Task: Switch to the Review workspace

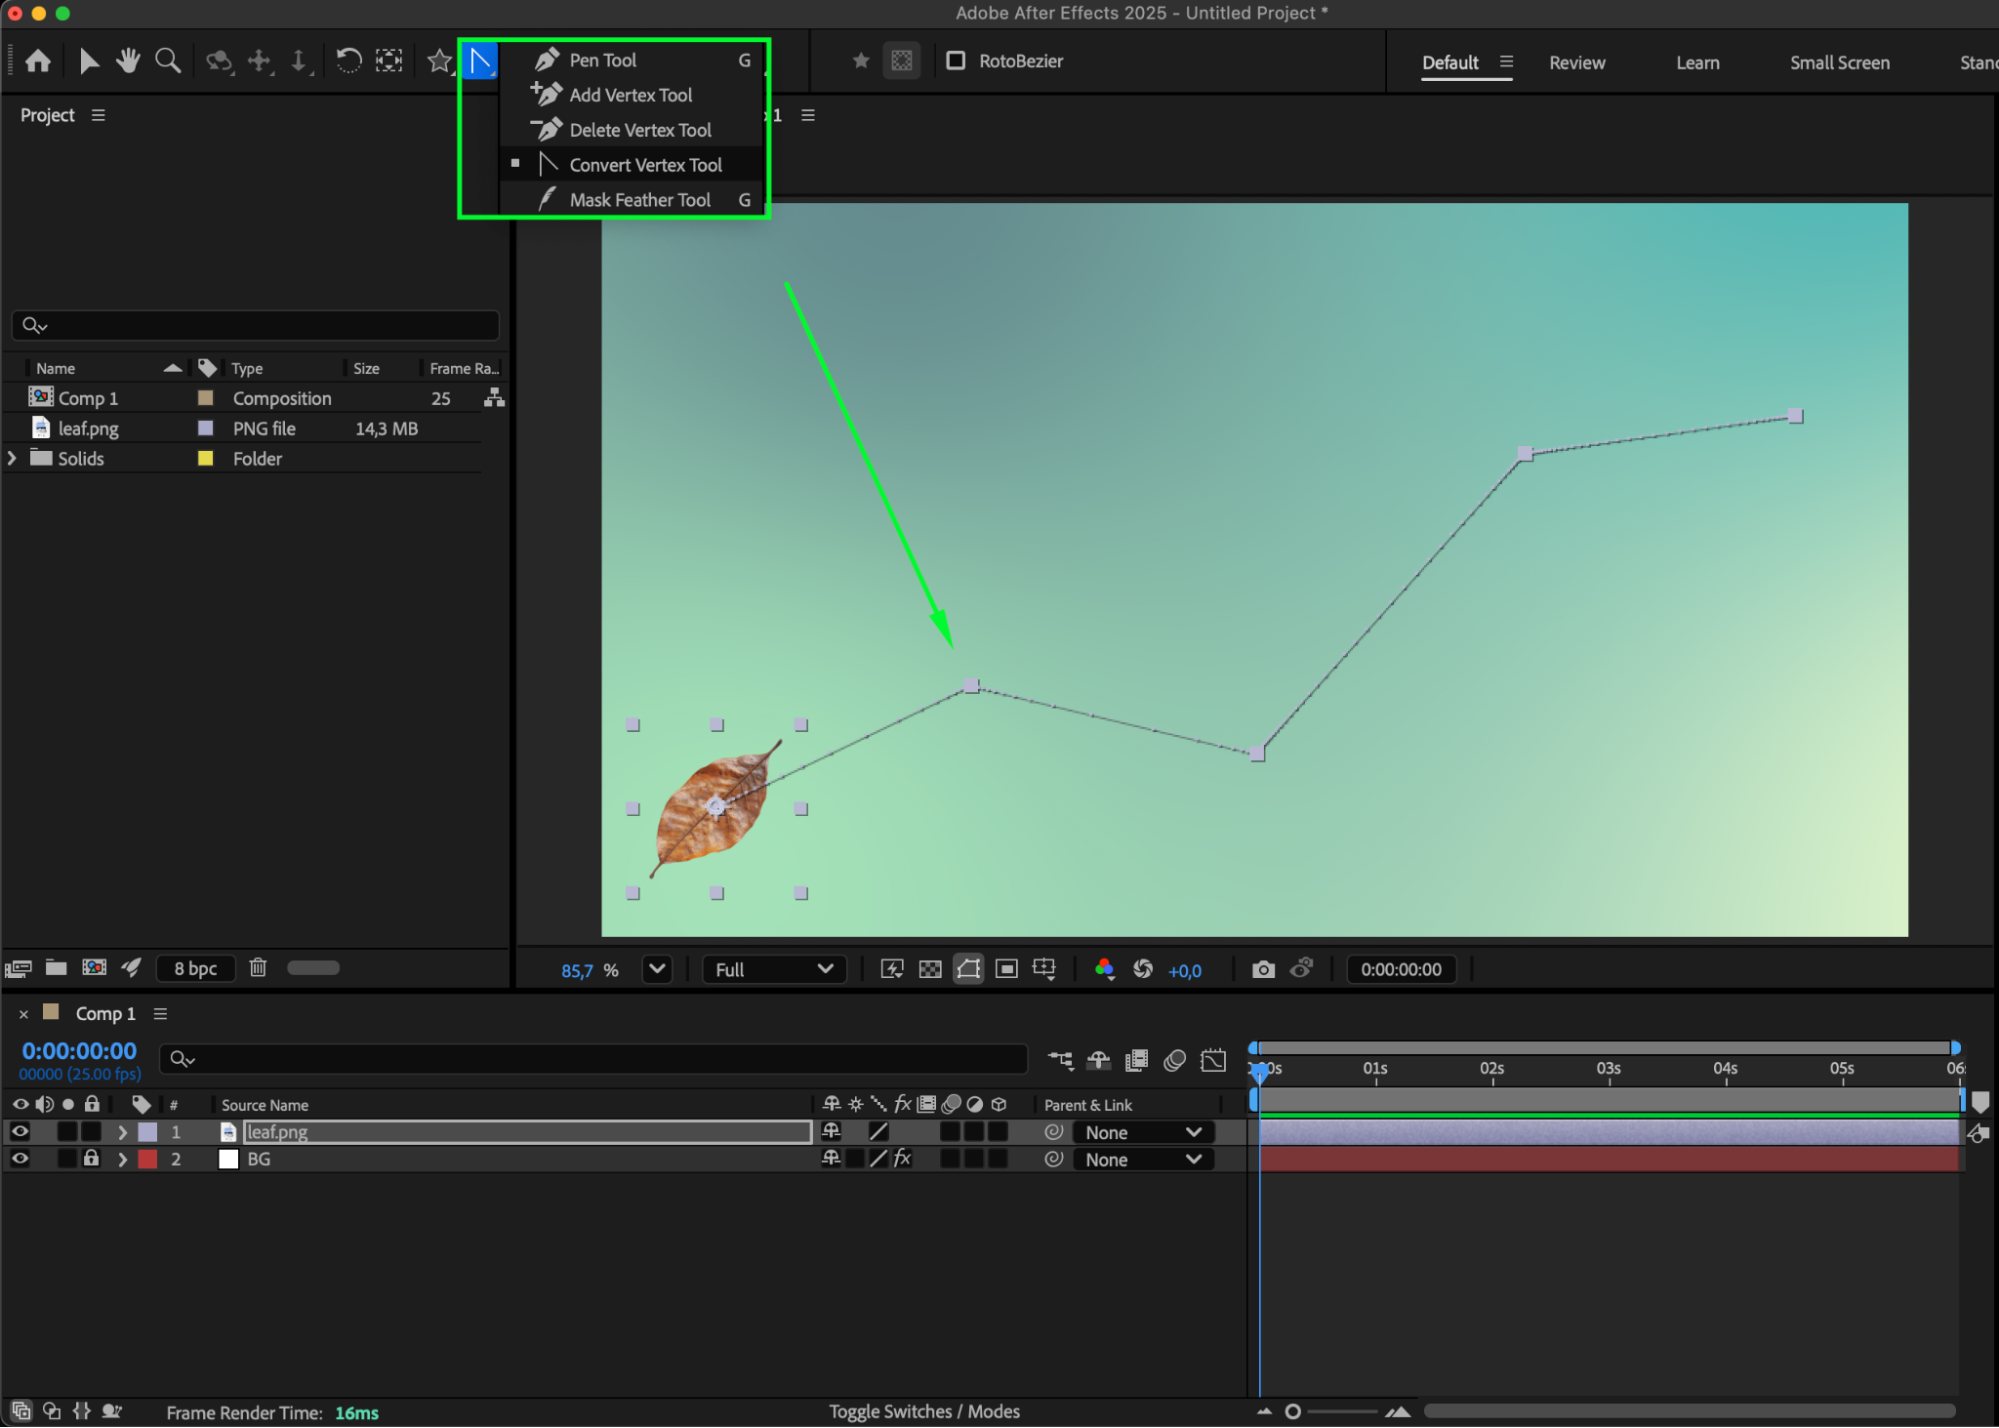Action: pyautogui.click(x=1576, y=62)
